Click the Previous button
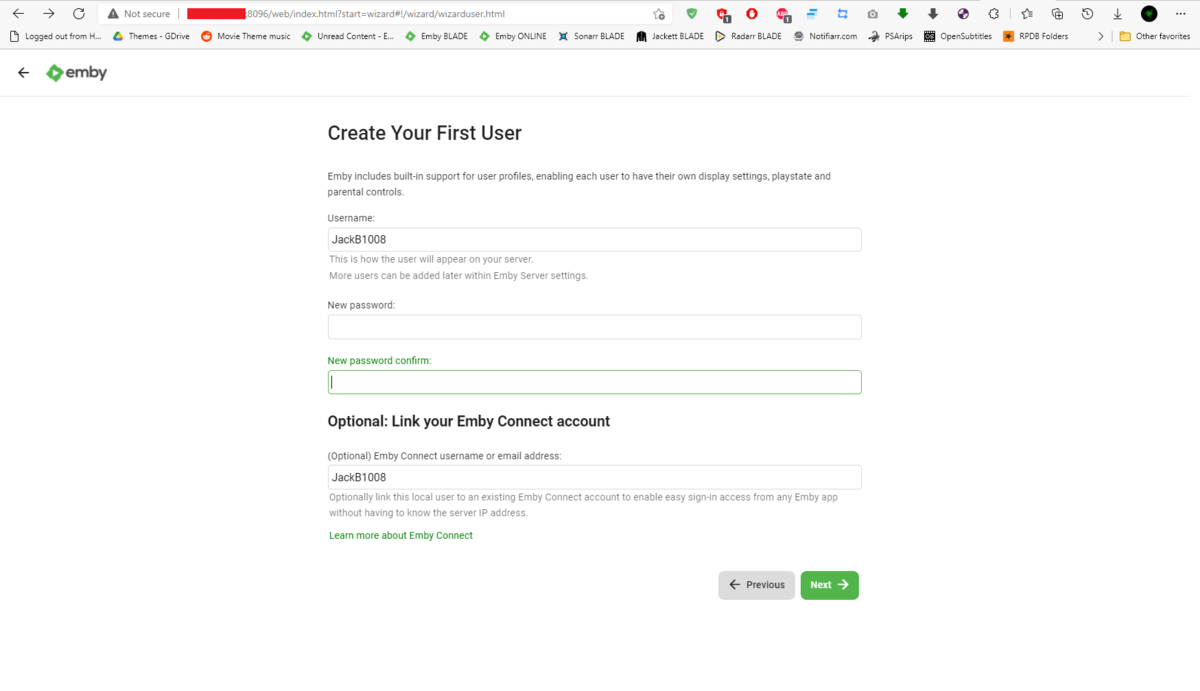1200x691 pixels. point(756,585)
